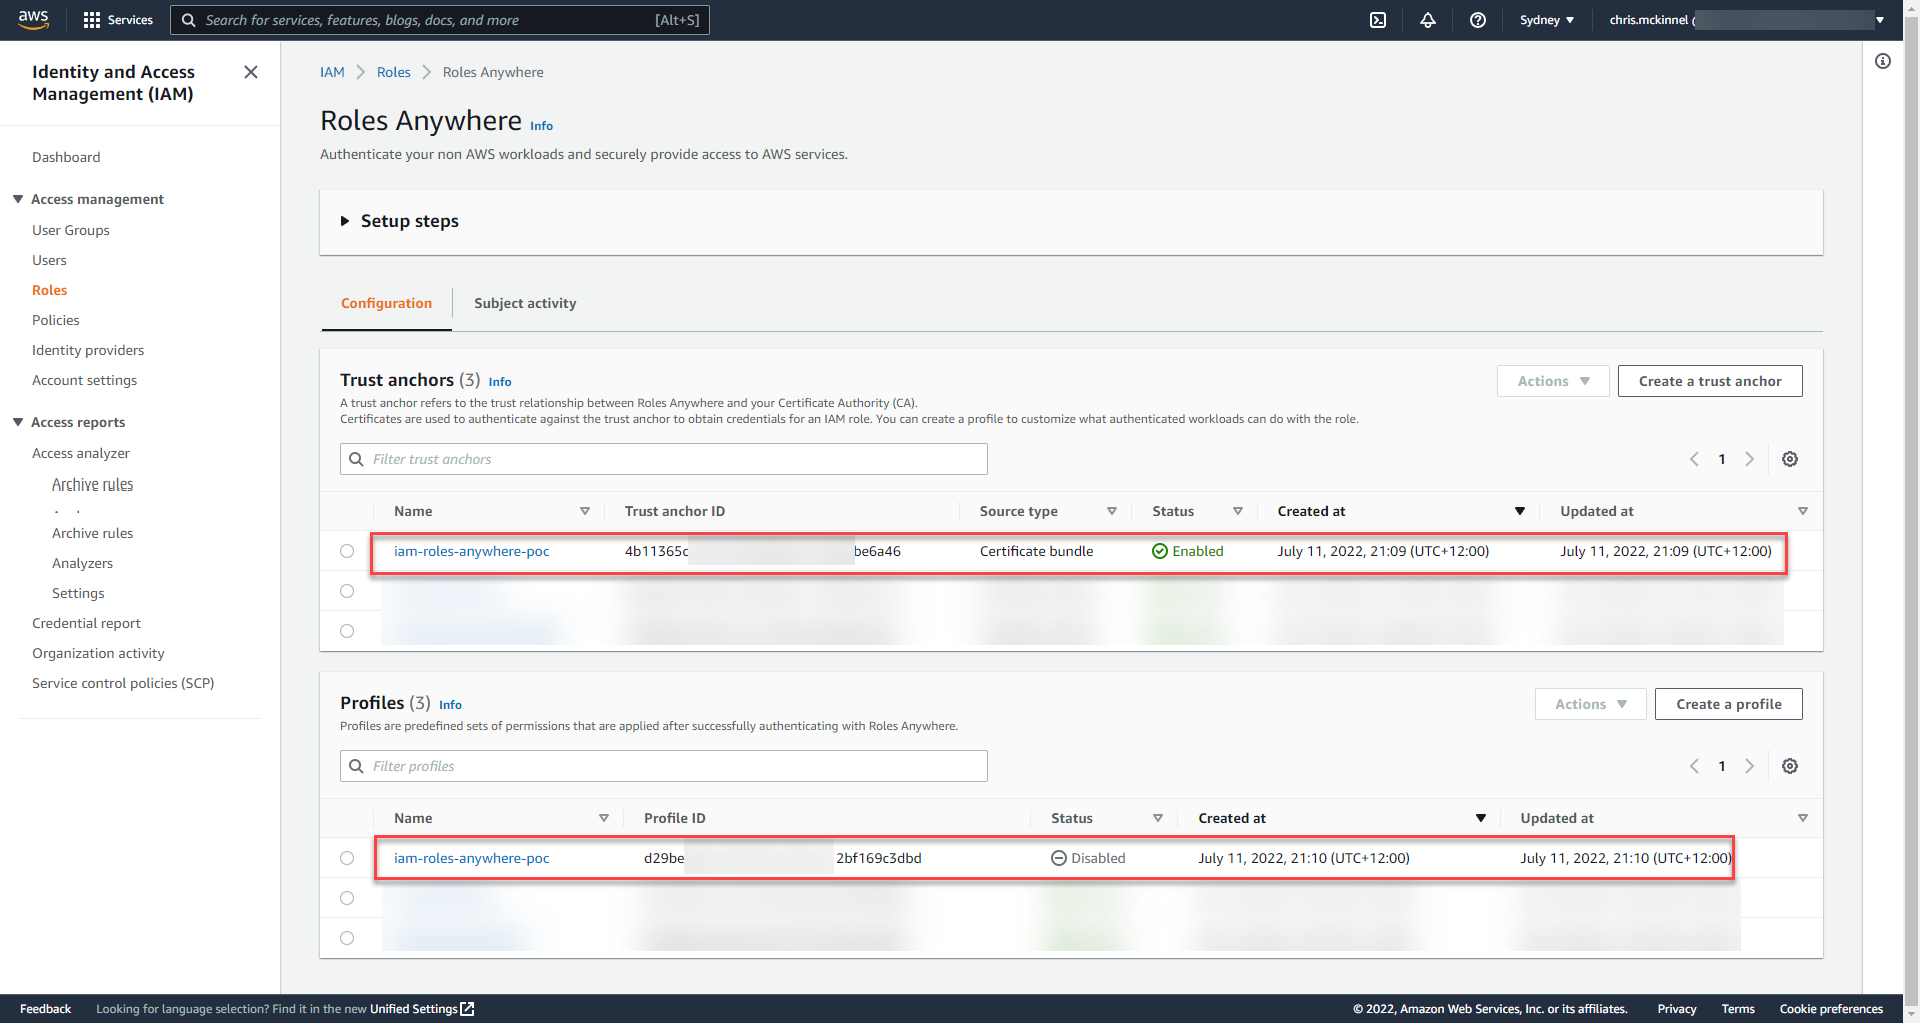
Task: Open the notifications bell icon
Action: tap(1427, 20)
